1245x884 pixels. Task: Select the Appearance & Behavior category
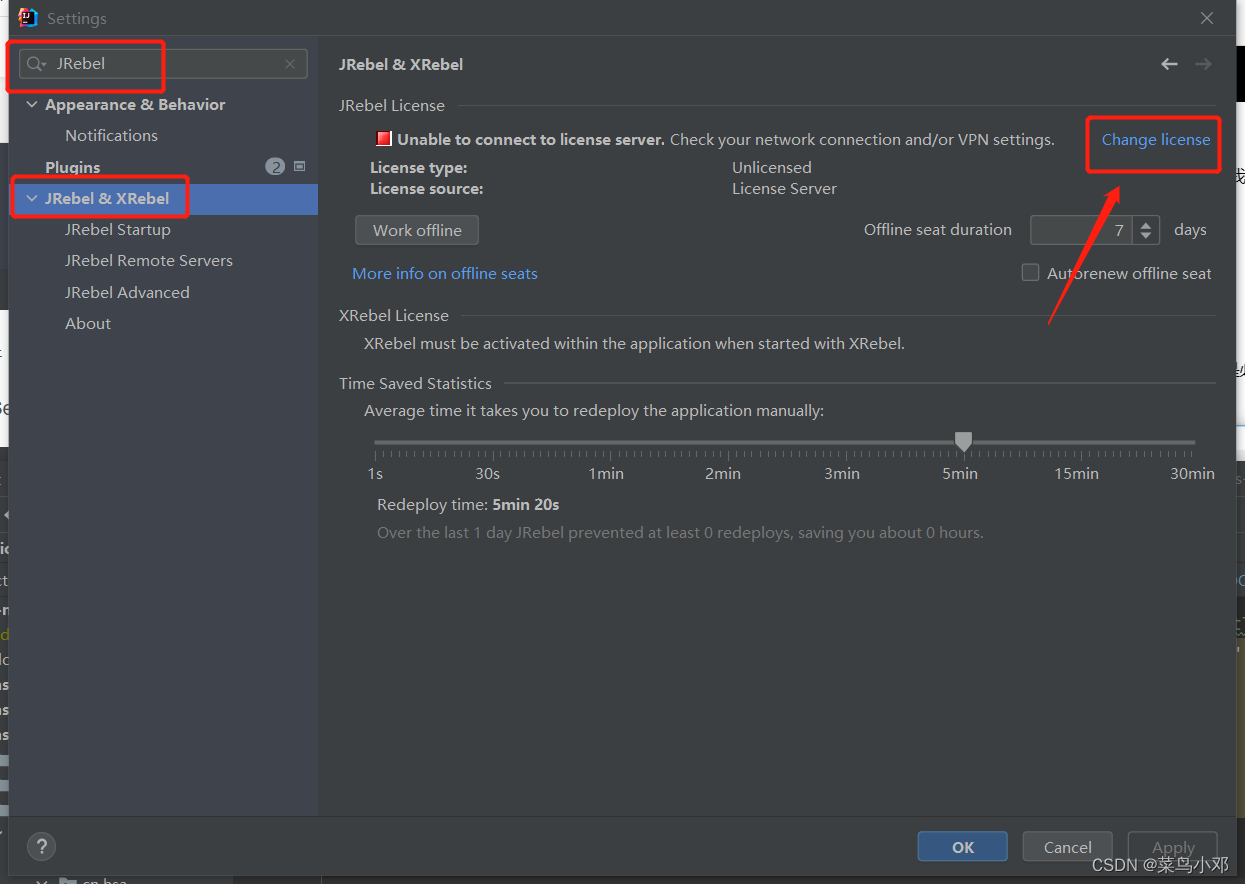[135, 105]
